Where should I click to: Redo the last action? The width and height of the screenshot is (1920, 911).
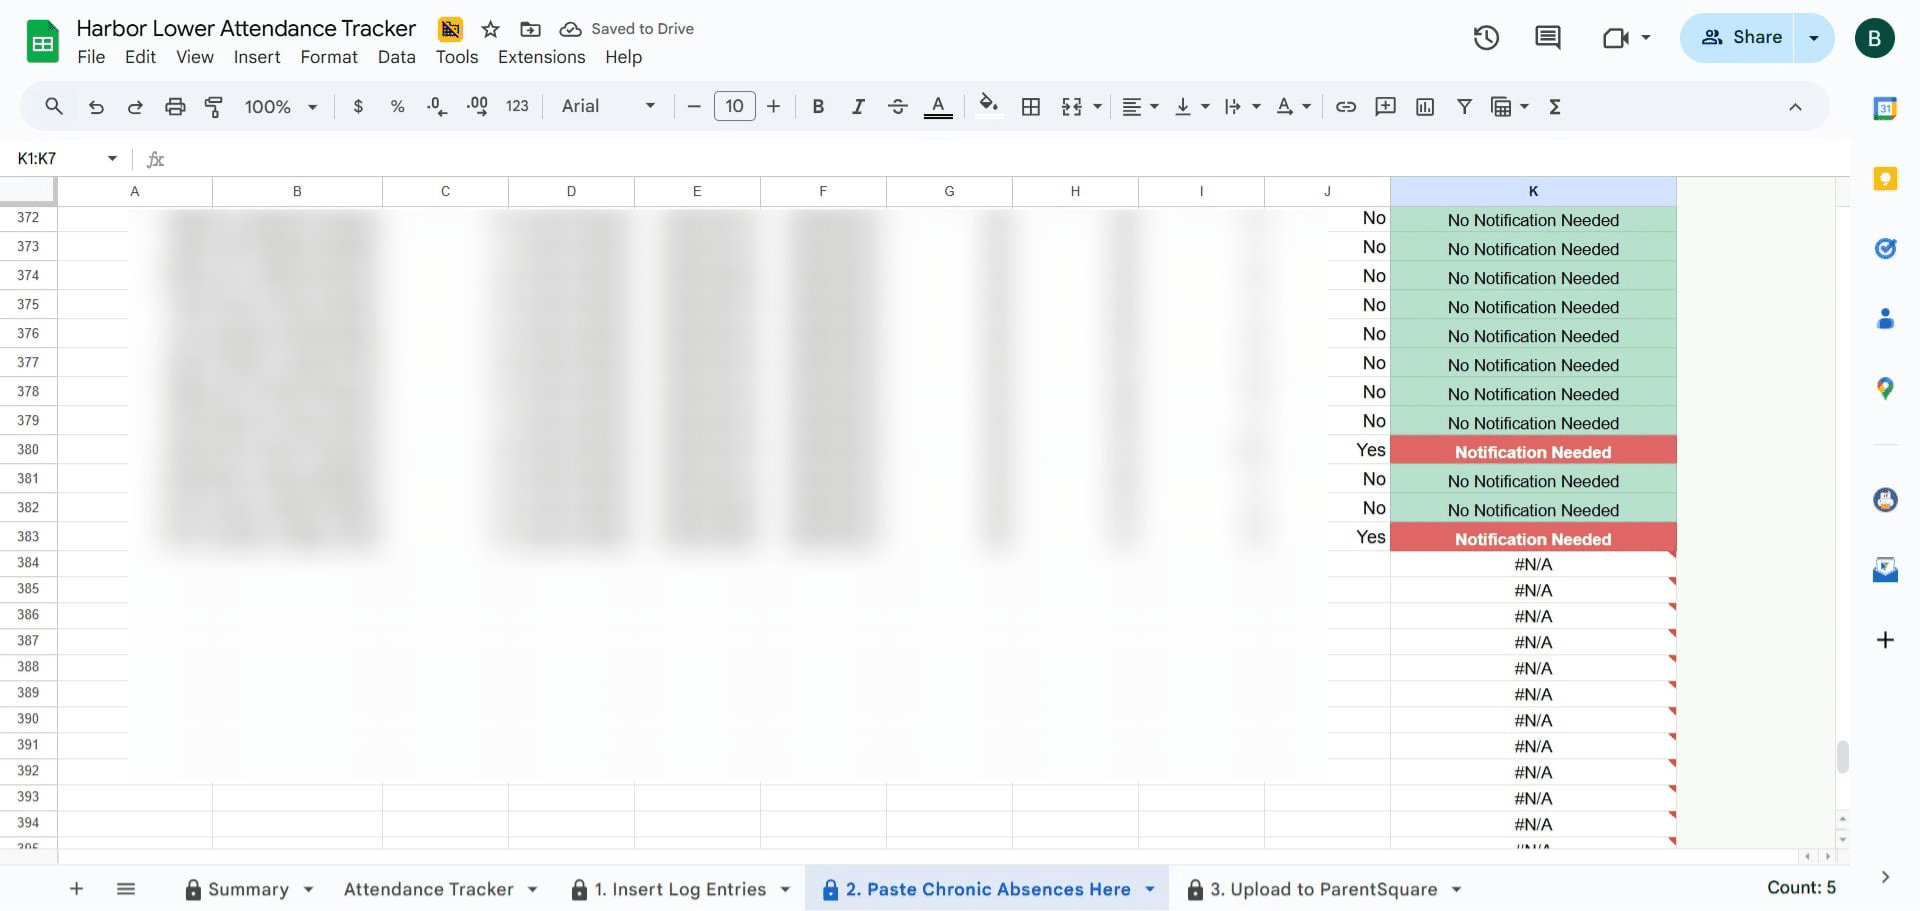click(x=135, y=106)
